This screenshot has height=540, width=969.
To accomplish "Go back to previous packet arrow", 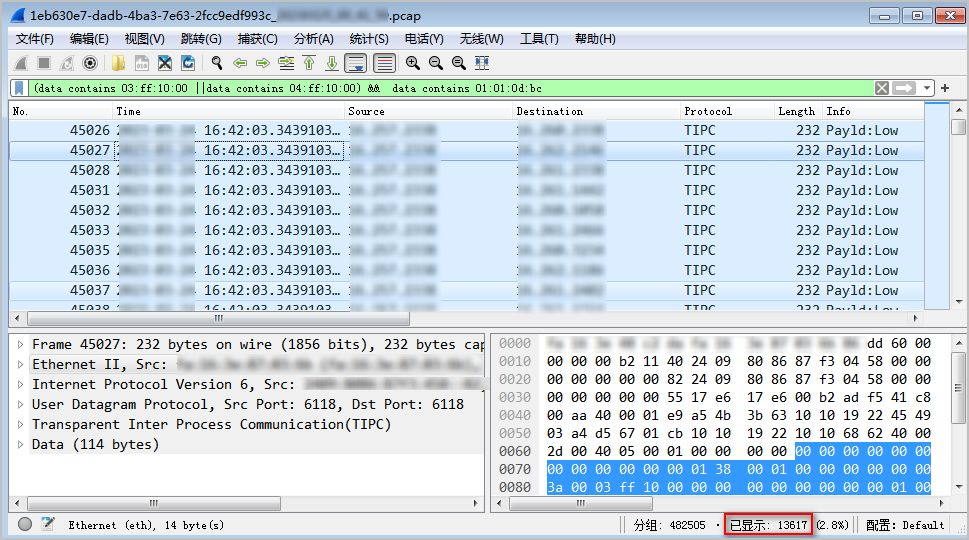I will pyautogui.click(x=240, y=63).
